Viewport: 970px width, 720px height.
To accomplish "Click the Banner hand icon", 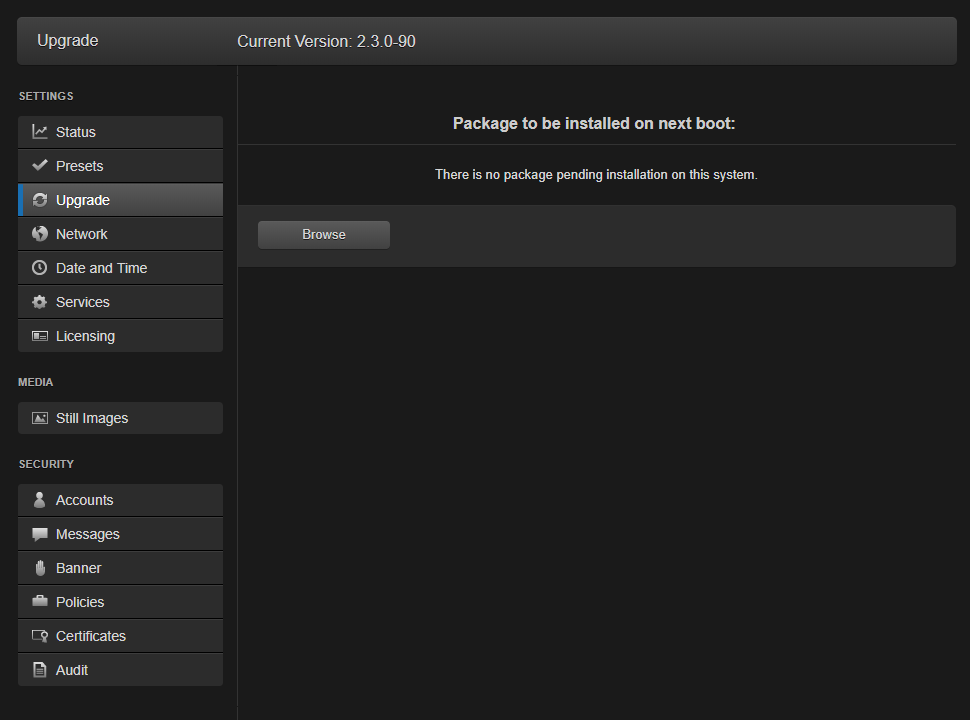I will point(40,568).
